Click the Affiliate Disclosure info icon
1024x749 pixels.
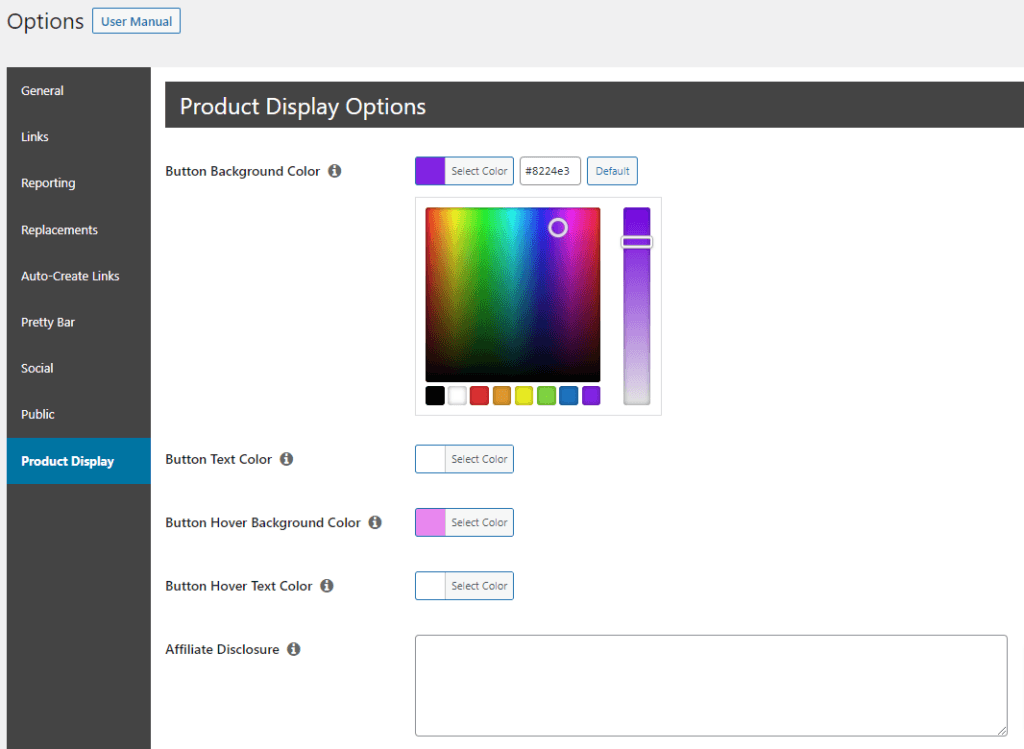click(293, 649)
